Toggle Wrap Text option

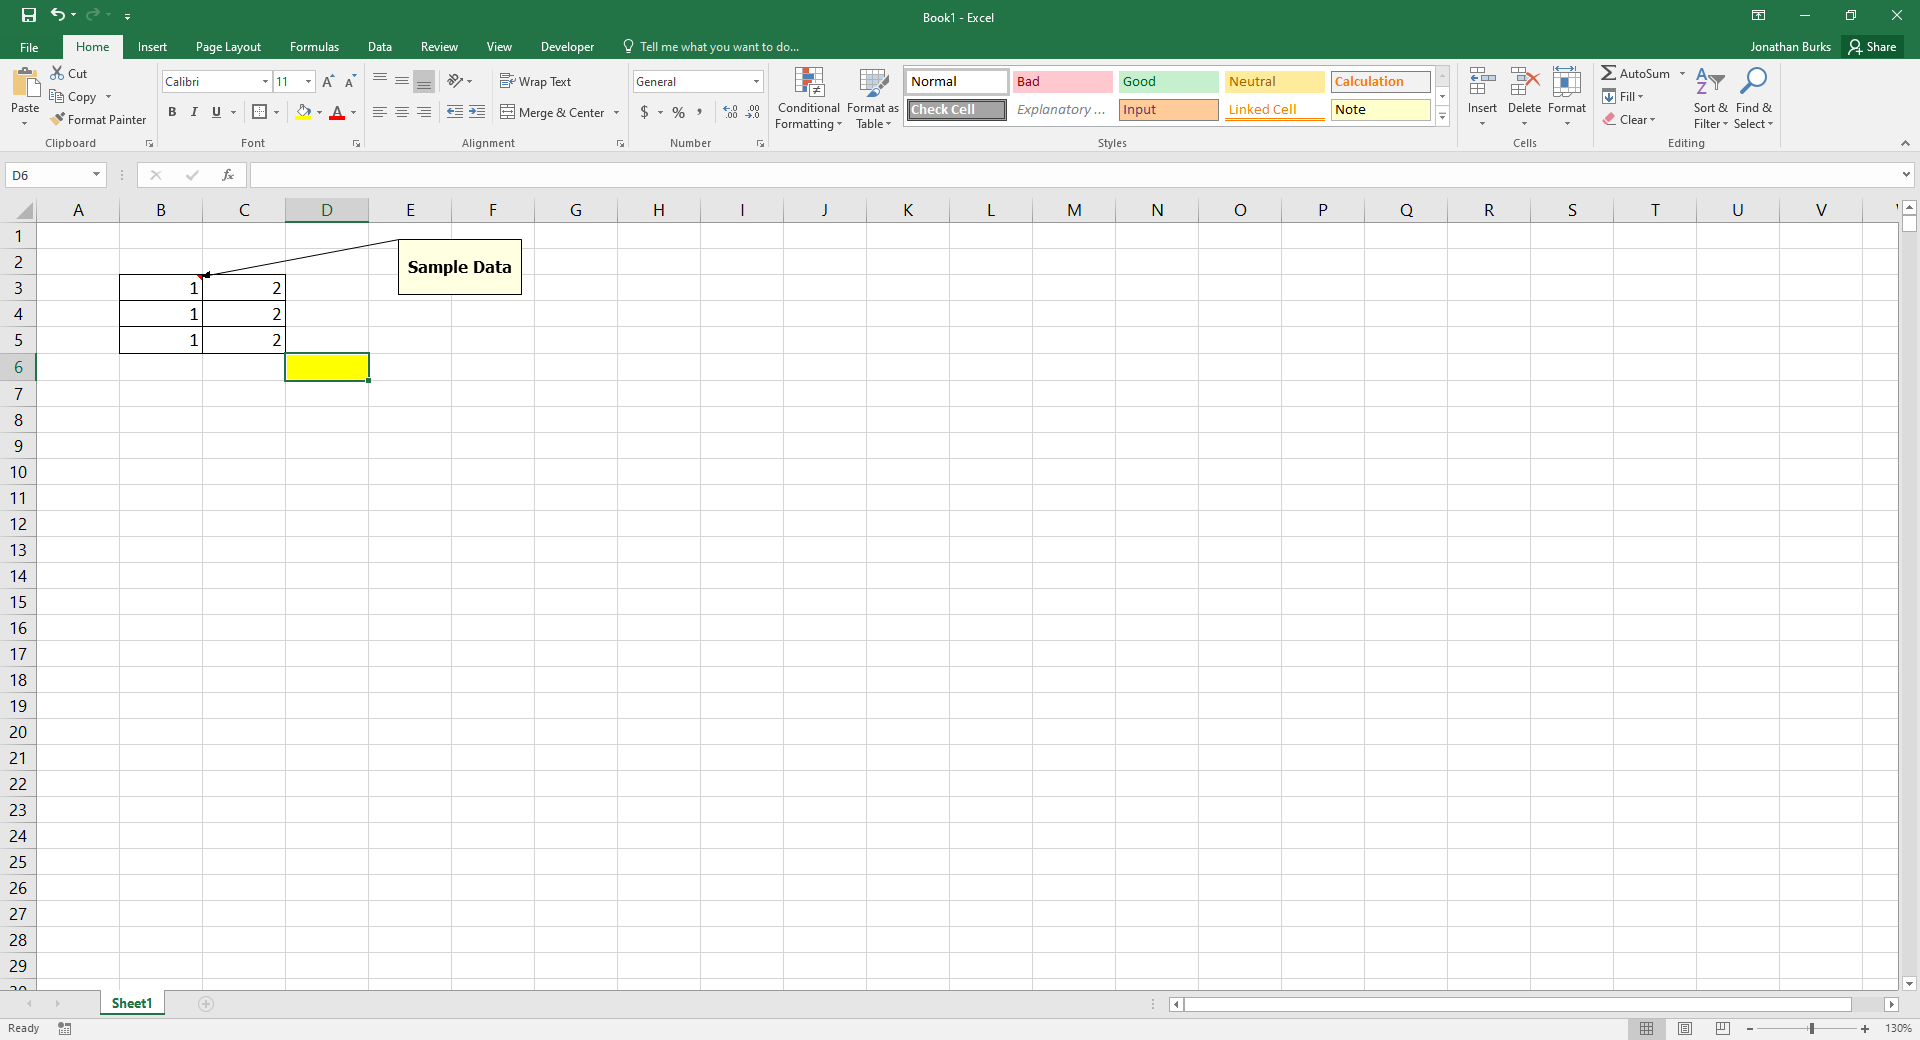coord(536,82)
